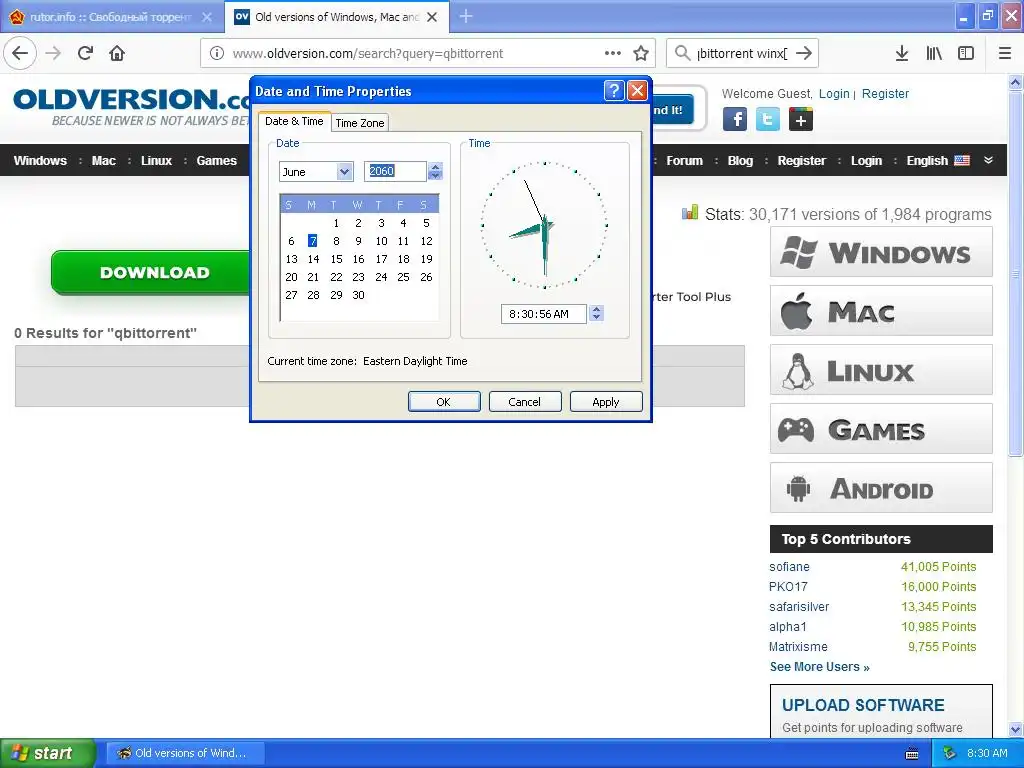
Task: Open Windows in the site menu
Action: (x=40, y=161)
